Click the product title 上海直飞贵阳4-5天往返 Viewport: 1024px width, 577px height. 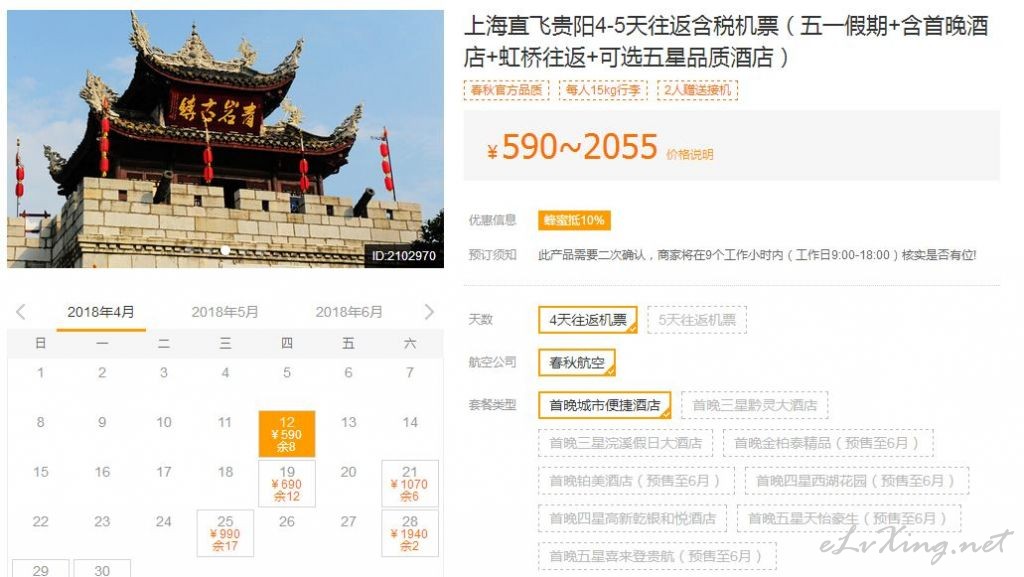point(725,41)
